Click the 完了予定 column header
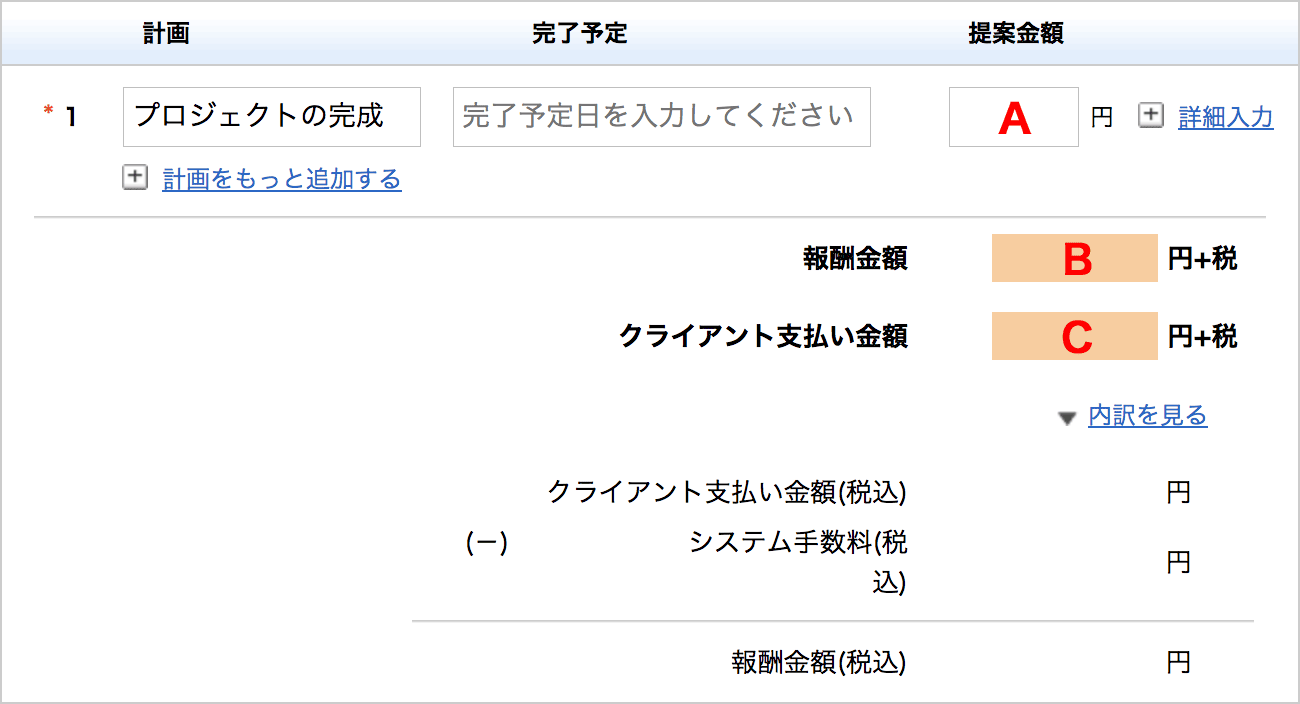Viewport: 1300px width, 704px height. (580, 33)
